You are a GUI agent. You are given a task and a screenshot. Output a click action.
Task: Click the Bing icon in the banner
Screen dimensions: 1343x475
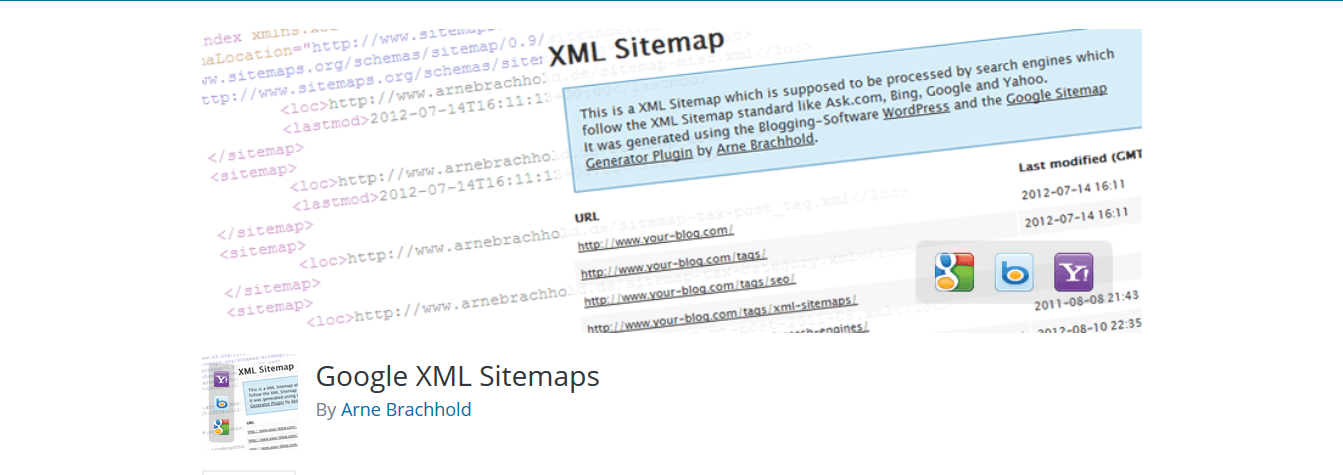tap(1014, 272)
